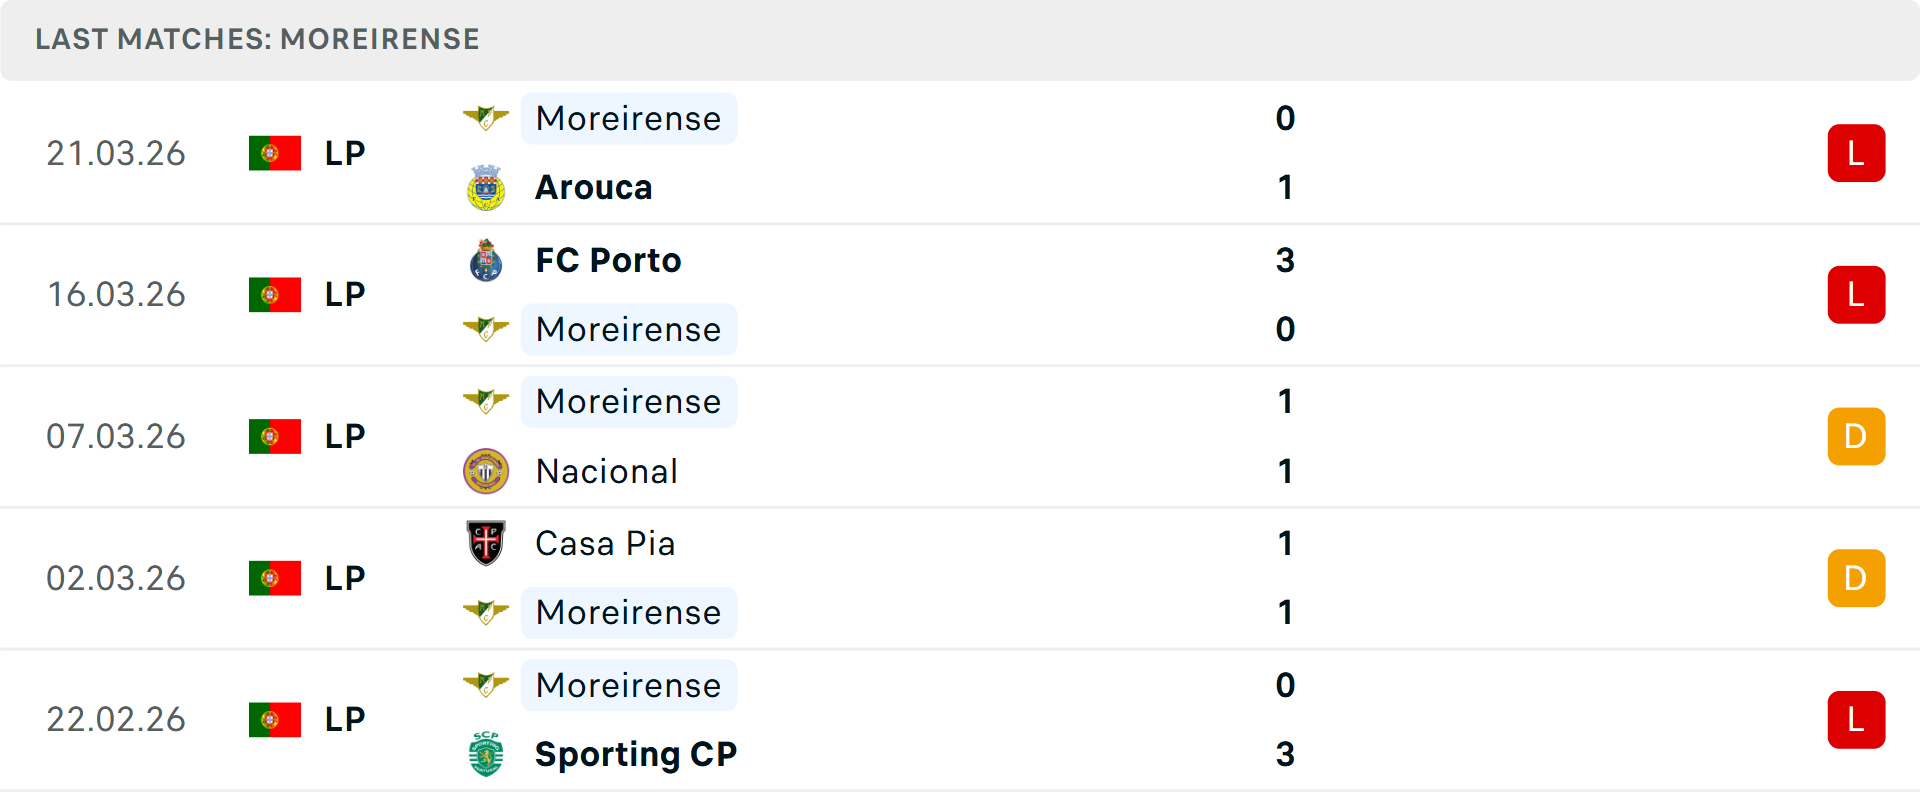Screen dimensions: 1920x792
Task: Click the Portugal flag next to 21.03.26
Action: click(275, 153)
